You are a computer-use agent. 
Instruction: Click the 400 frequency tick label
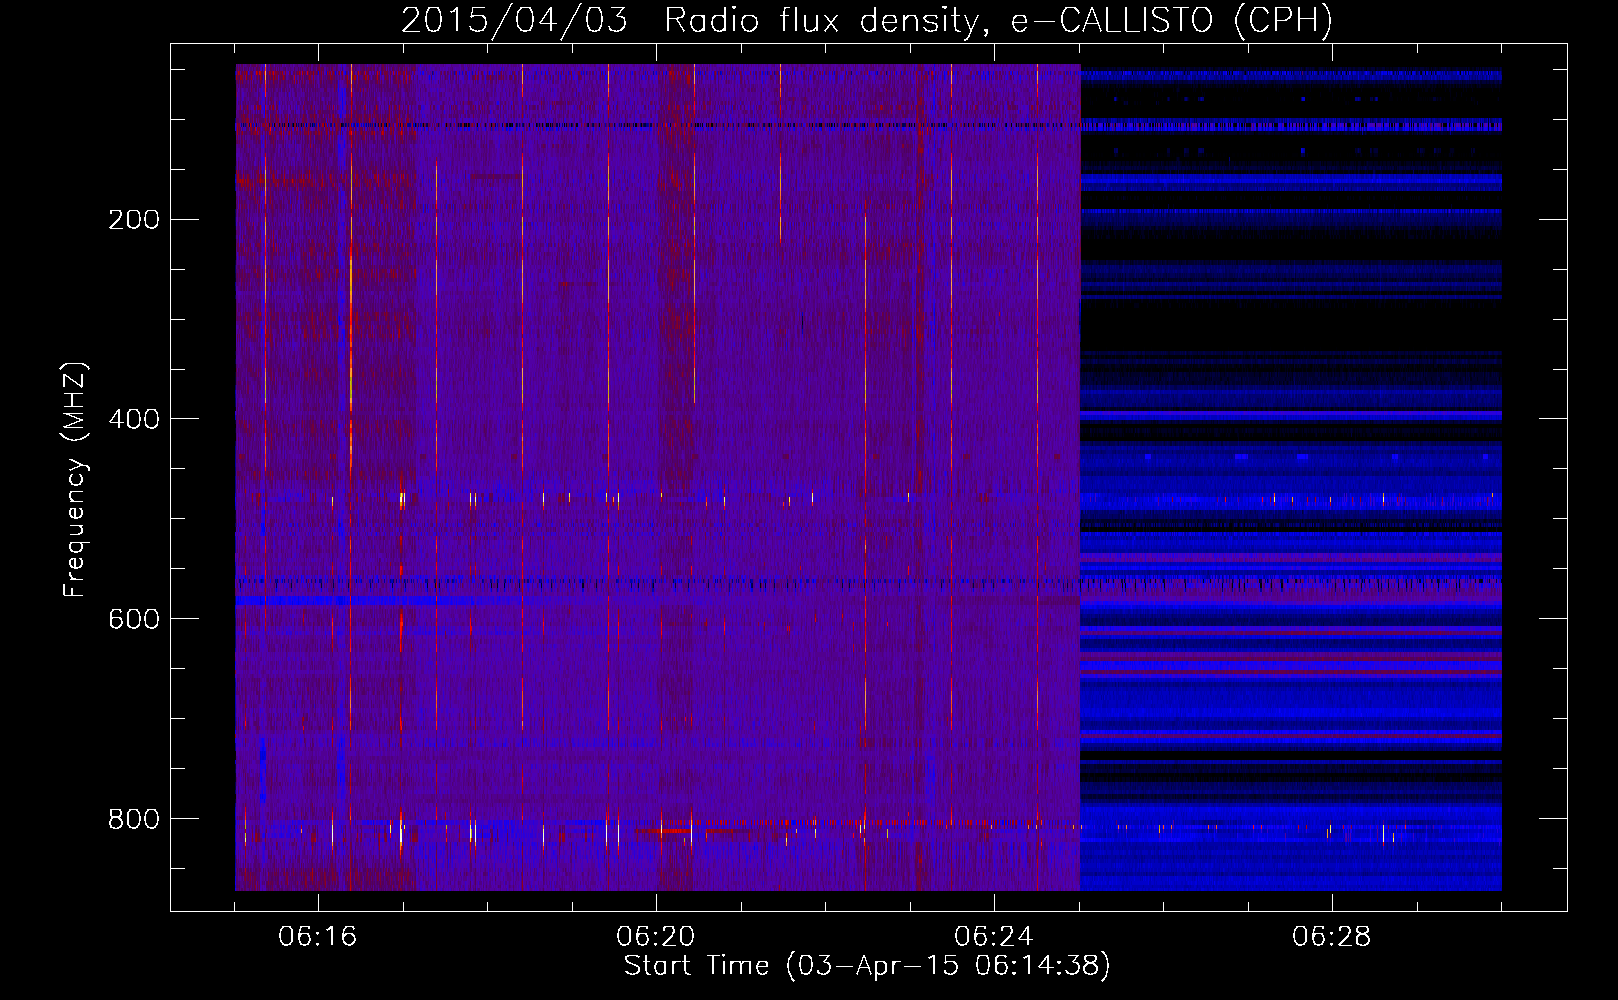point(134,419)
